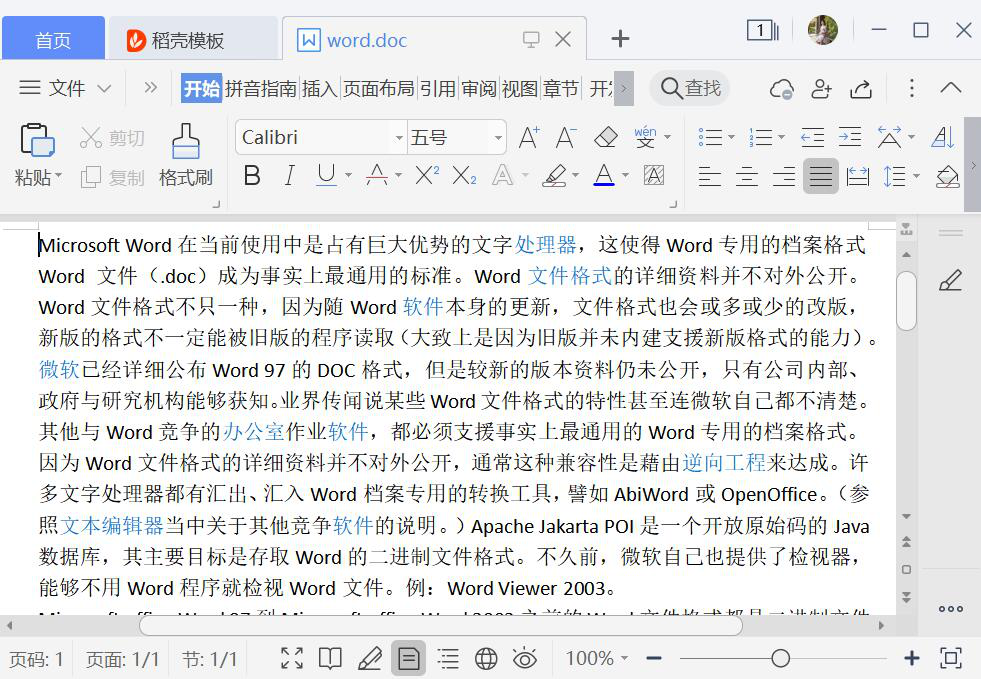
Task: Click the Format Painter (格式刷) icon
Action: [x=185, y=142]
